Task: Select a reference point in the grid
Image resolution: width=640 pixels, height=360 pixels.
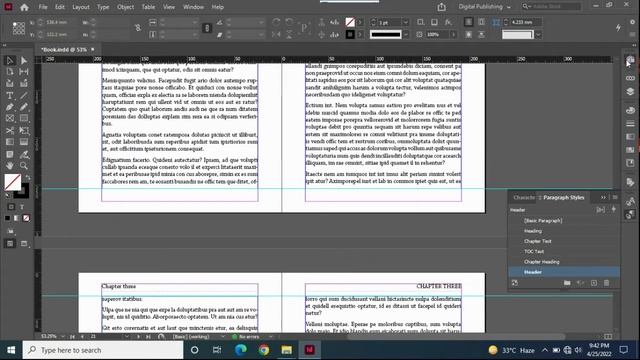Action: (x=18, y=28)
